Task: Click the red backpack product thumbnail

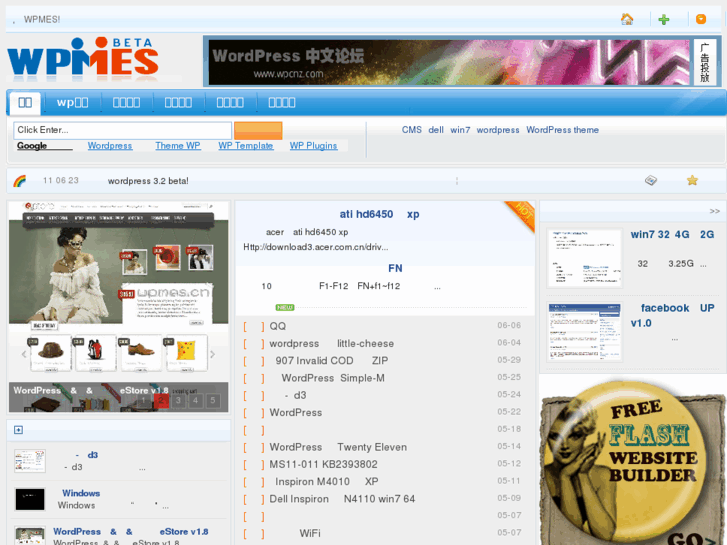Action: pyautogui.click(x=96, y=353)
